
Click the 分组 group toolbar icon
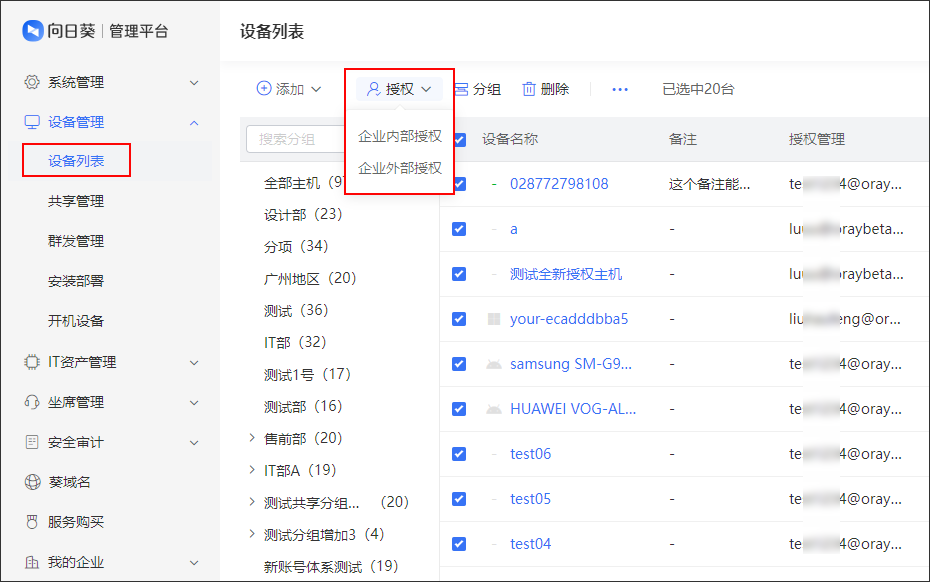coord(462,89)
